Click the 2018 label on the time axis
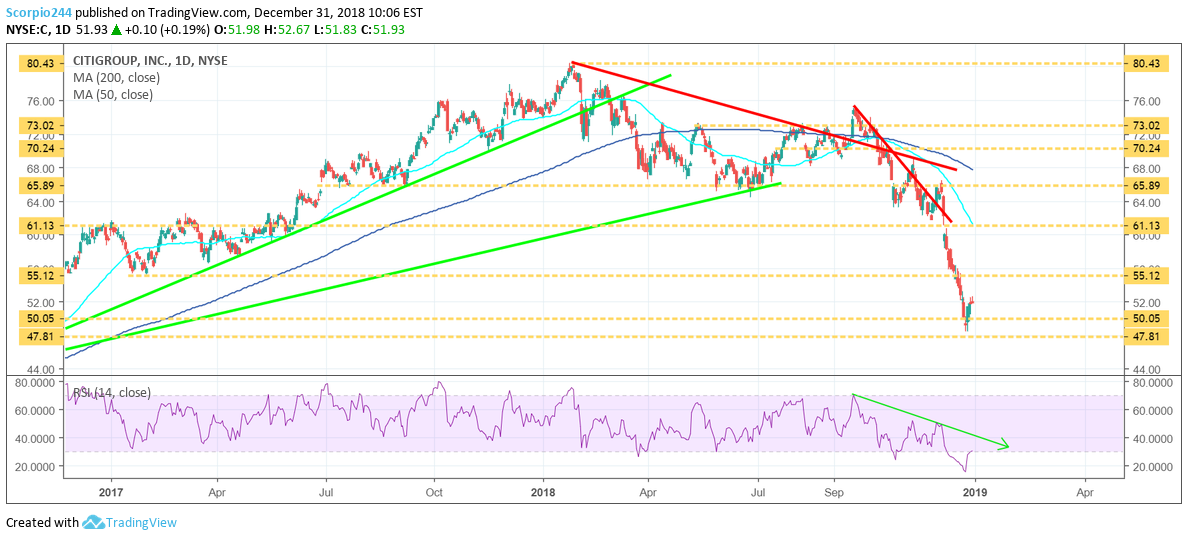This screenshot has width=1188, height=540. click(x=543, y=492)
